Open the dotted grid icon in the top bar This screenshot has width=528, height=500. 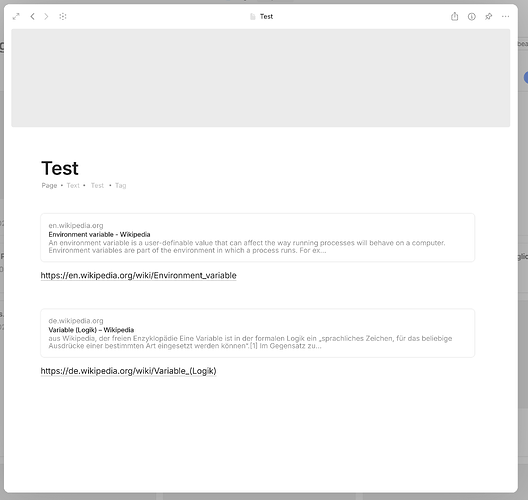[x=63, y=16]
